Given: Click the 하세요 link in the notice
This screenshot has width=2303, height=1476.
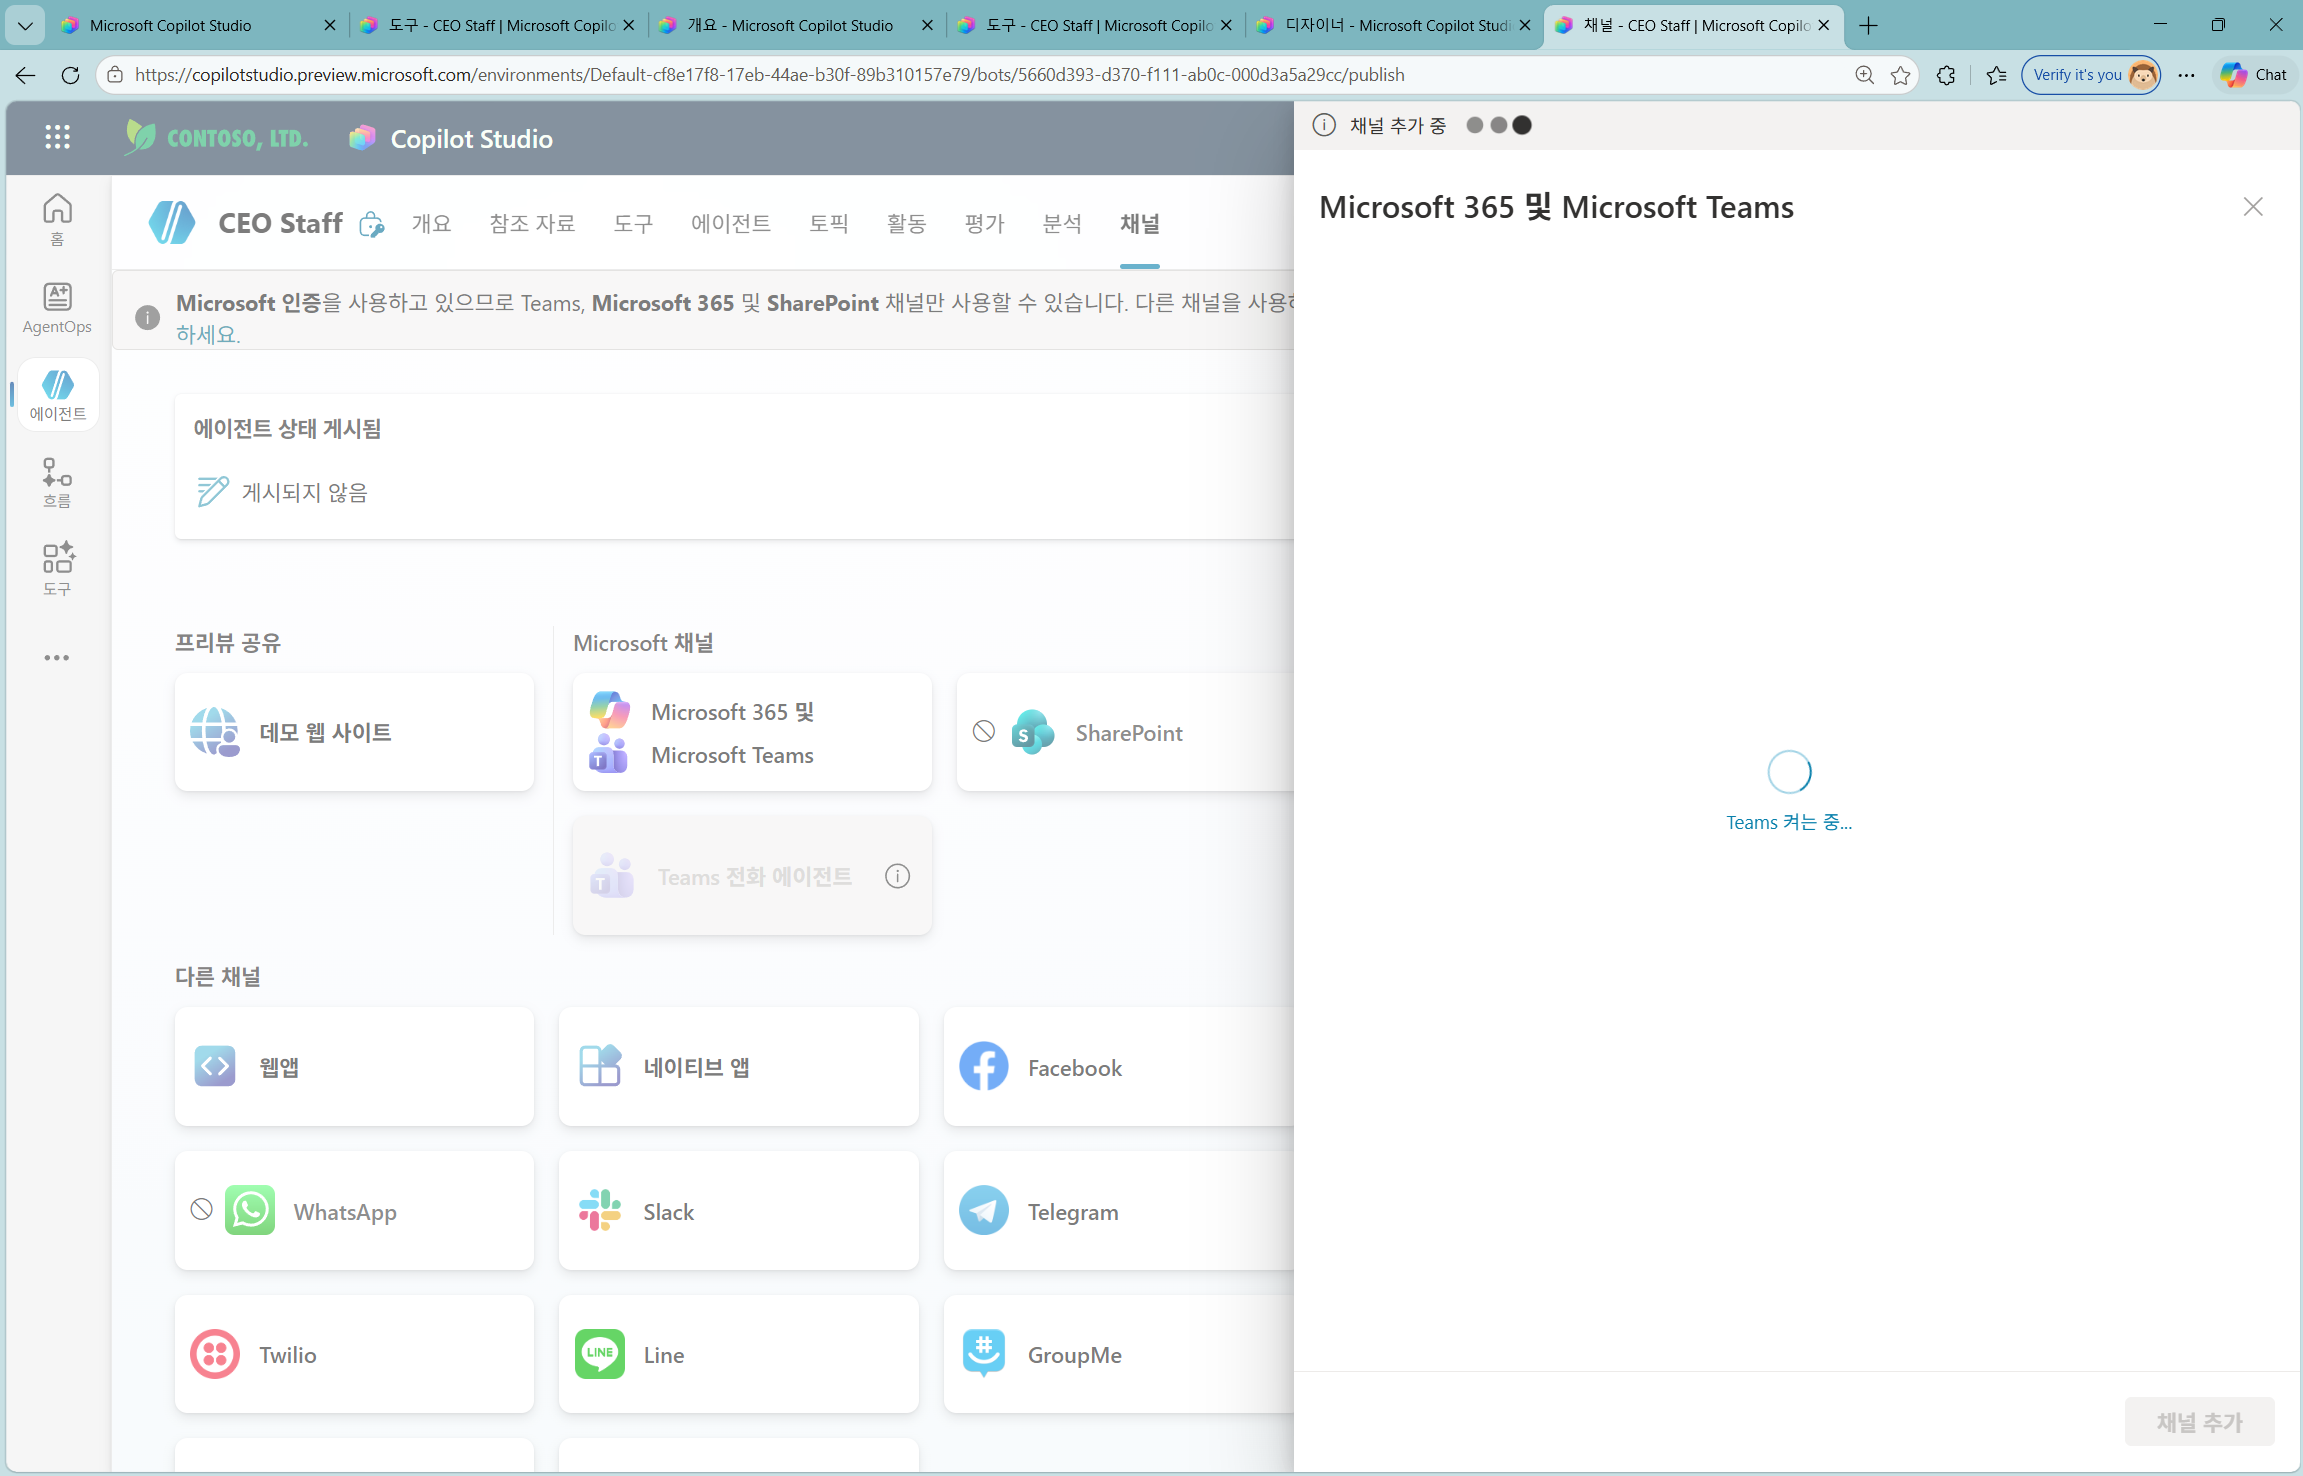Looking at the screenshot, I should point(208,334).
